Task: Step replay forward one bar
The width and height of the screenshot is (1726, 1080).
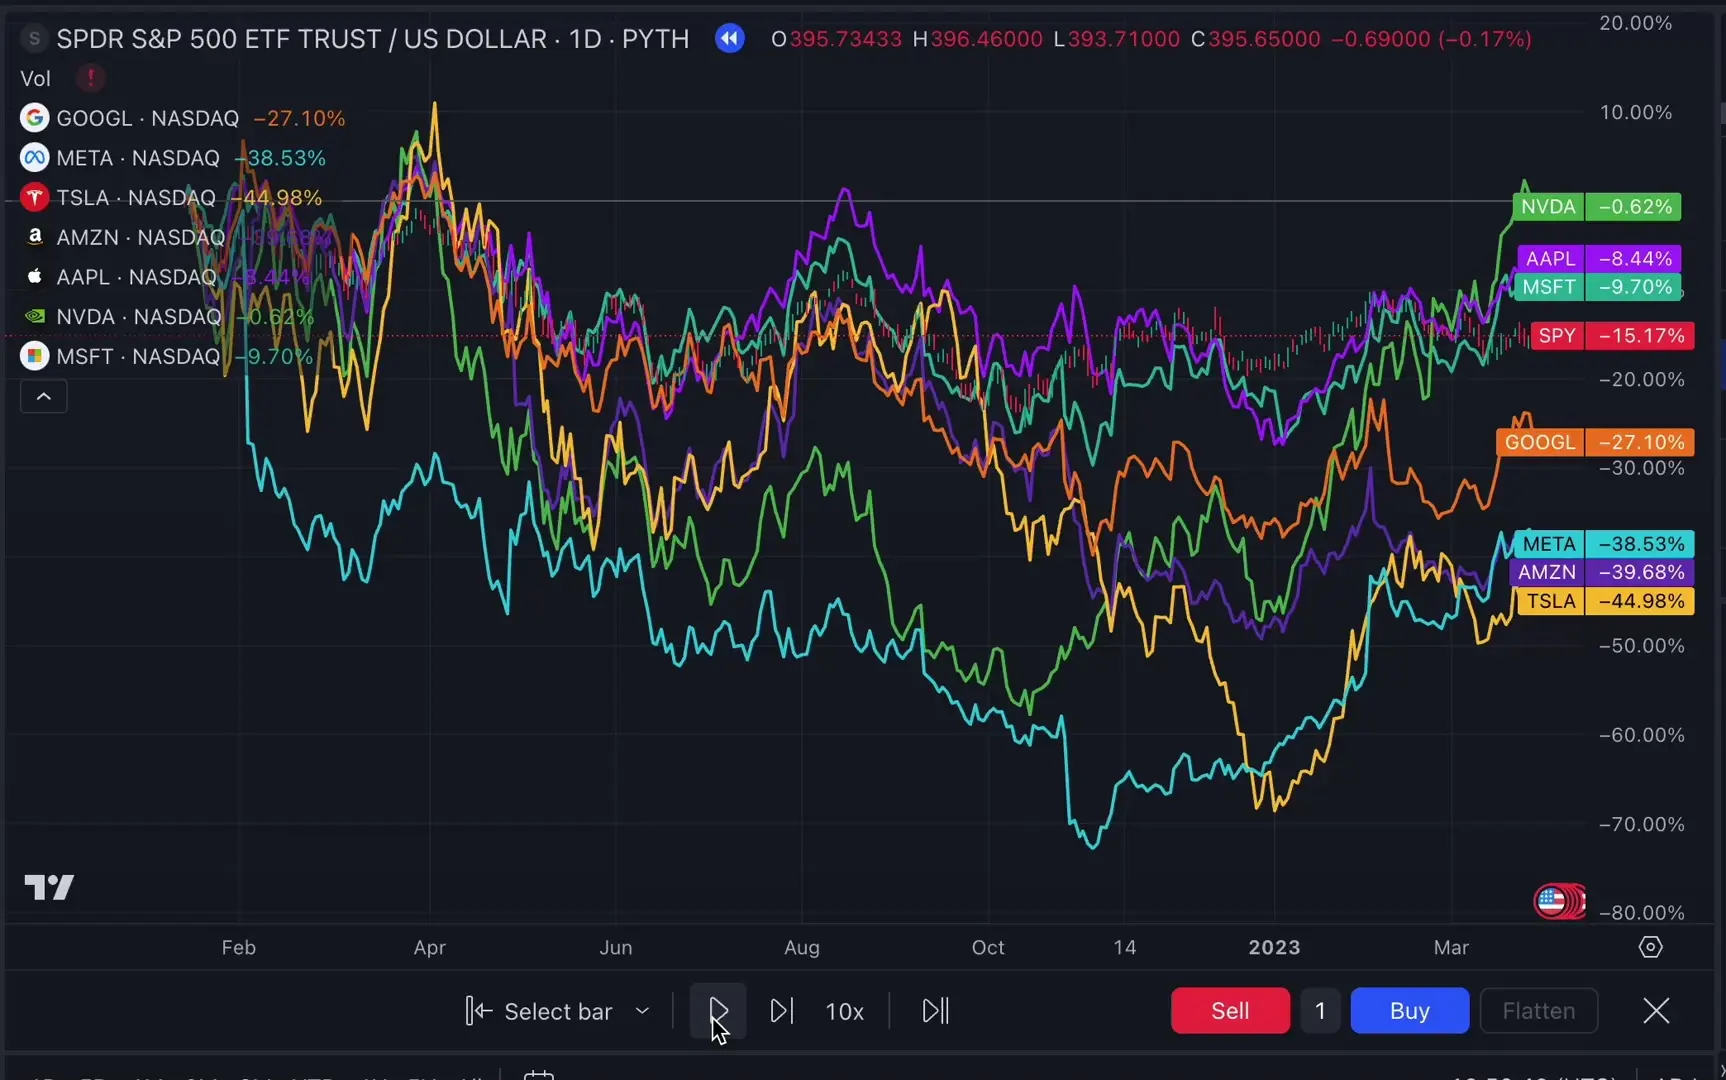Action: pos(782,1010)
